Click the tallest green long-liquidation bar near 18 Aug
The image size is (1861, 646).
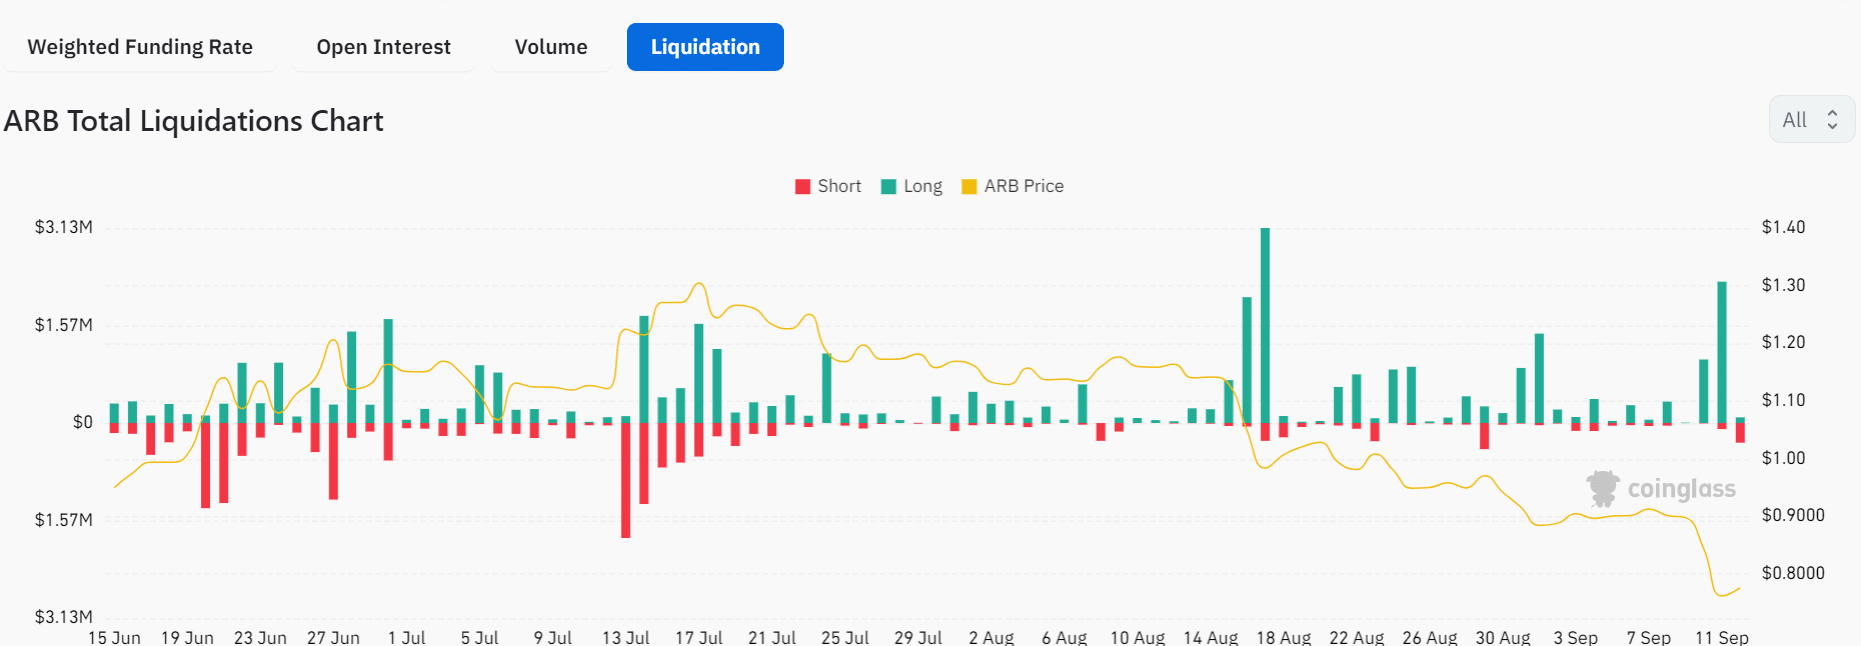[x=1265, y=326]
